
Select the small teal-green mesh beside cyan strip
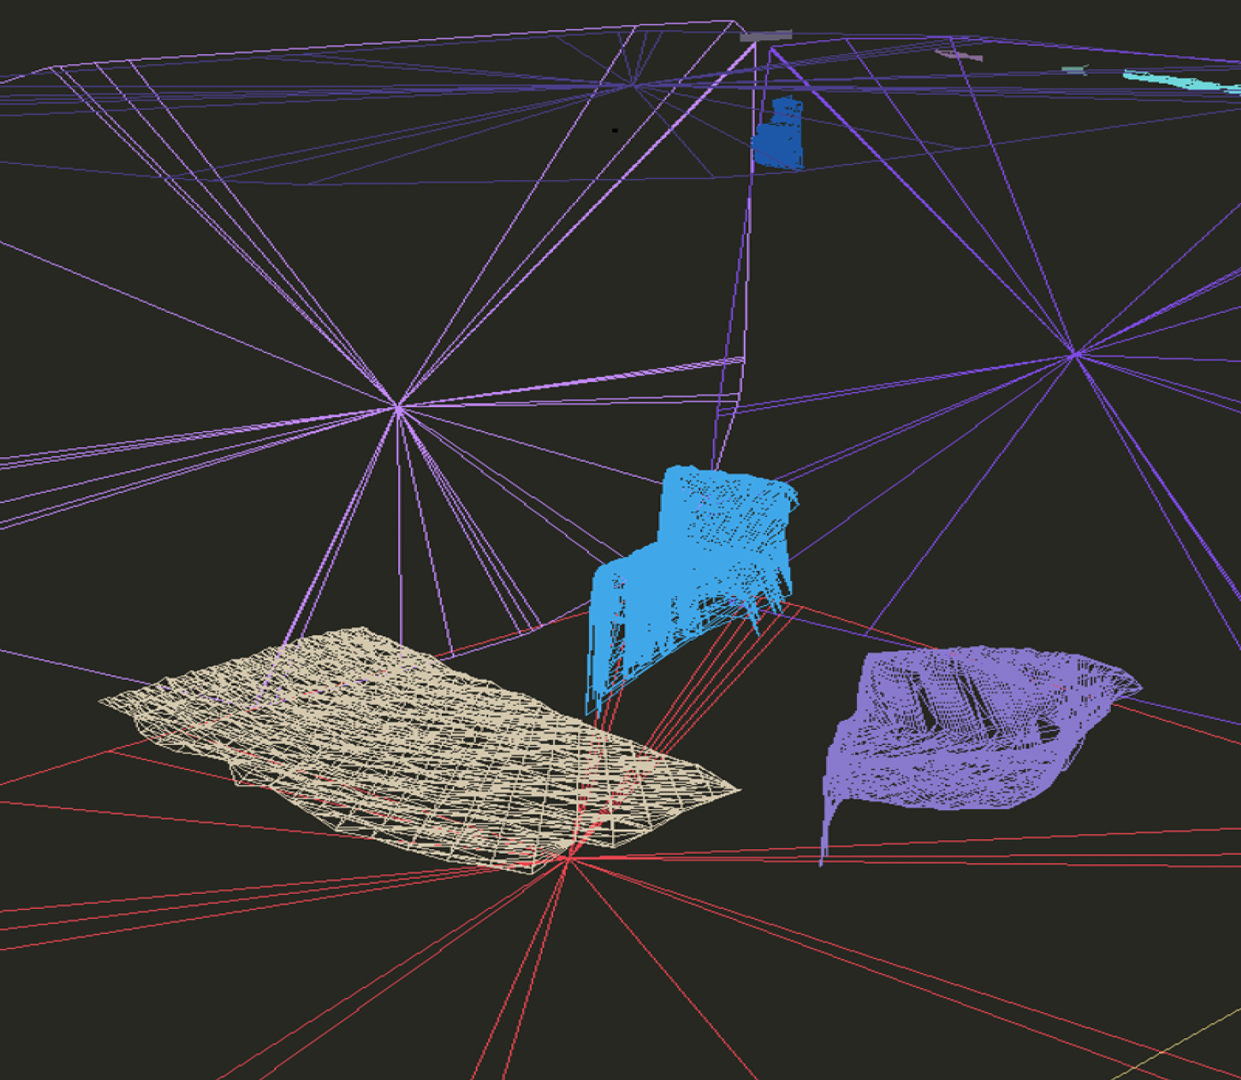coord(1074,70)
